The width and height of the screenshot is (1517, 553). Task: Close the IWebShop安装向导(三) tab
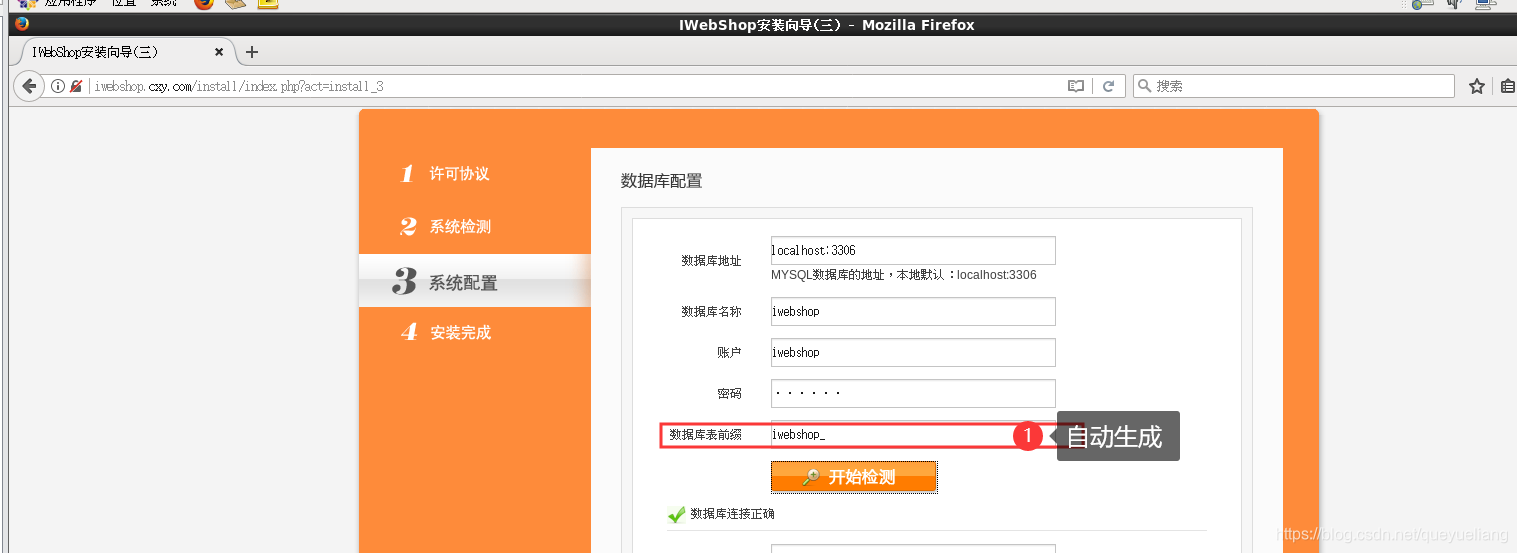click(220, 52)
